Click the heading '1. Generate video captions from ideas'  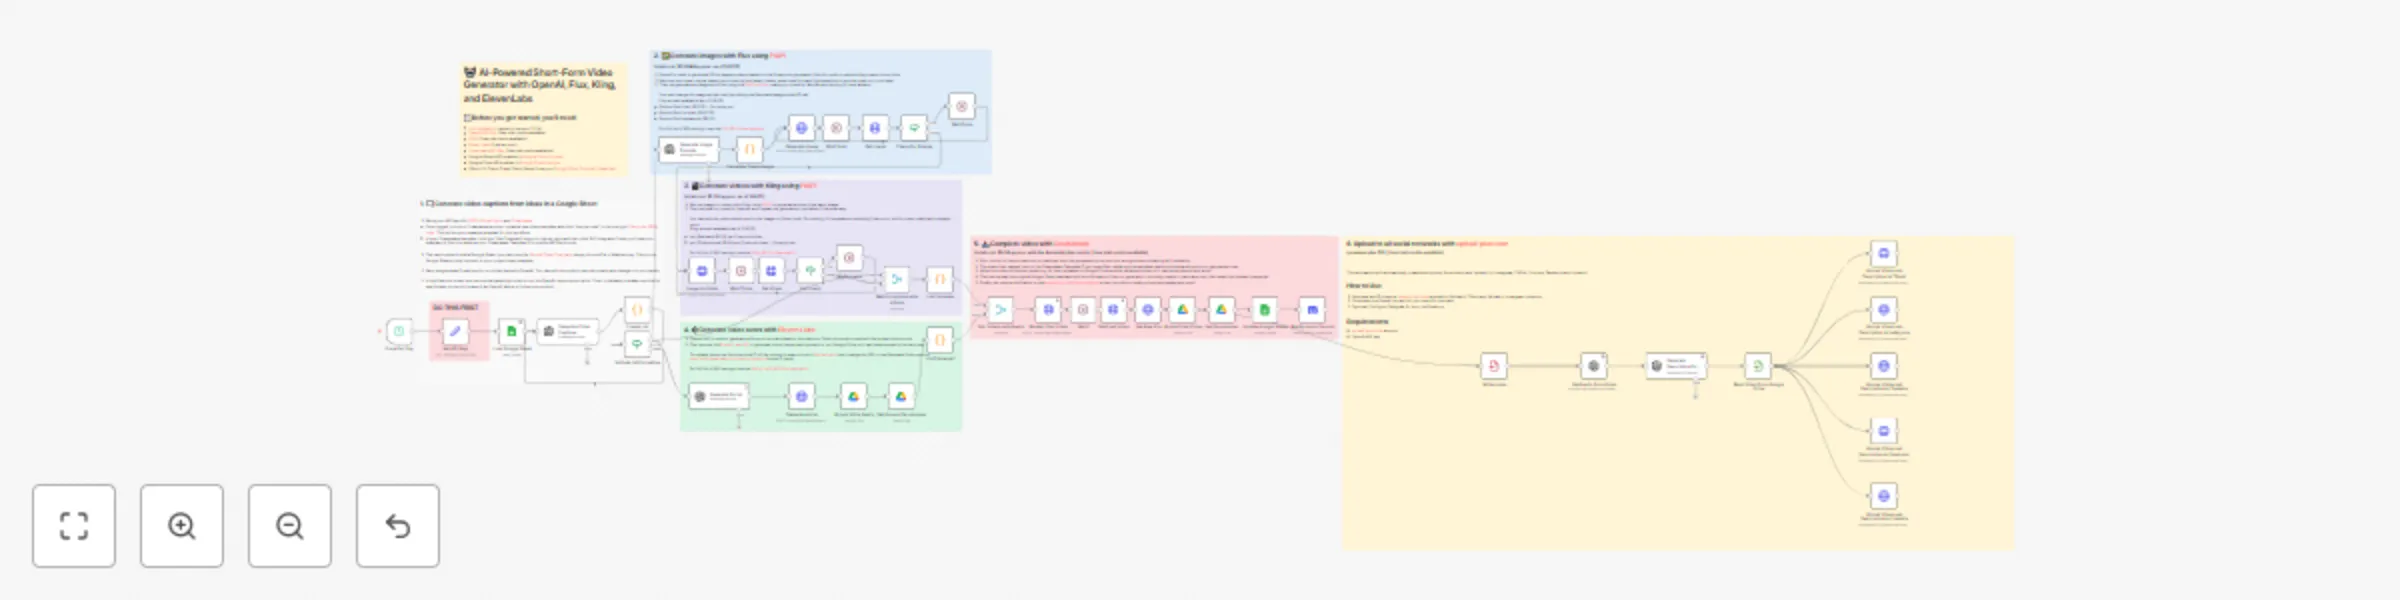point(508,204)
